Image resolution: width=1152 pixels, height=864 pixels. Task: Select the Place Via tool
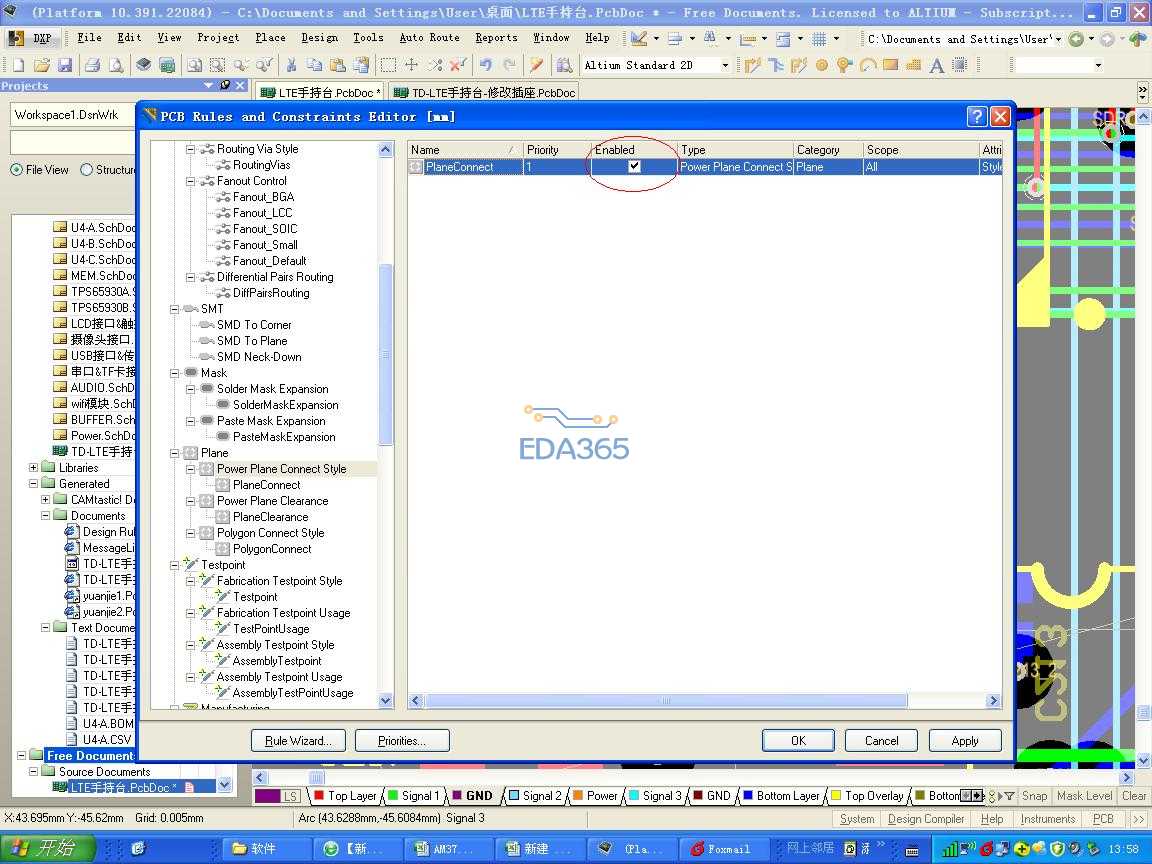pos(845,65)
